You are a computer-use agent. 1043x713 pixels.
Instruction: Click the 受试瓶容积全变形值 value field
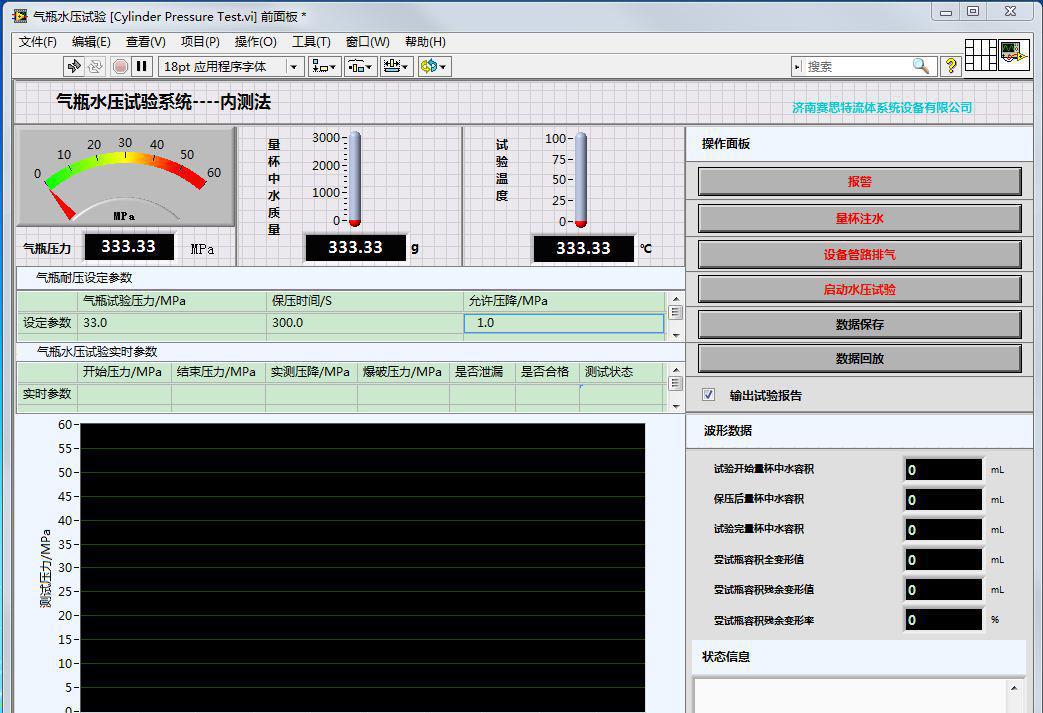(x=943, y=560)
